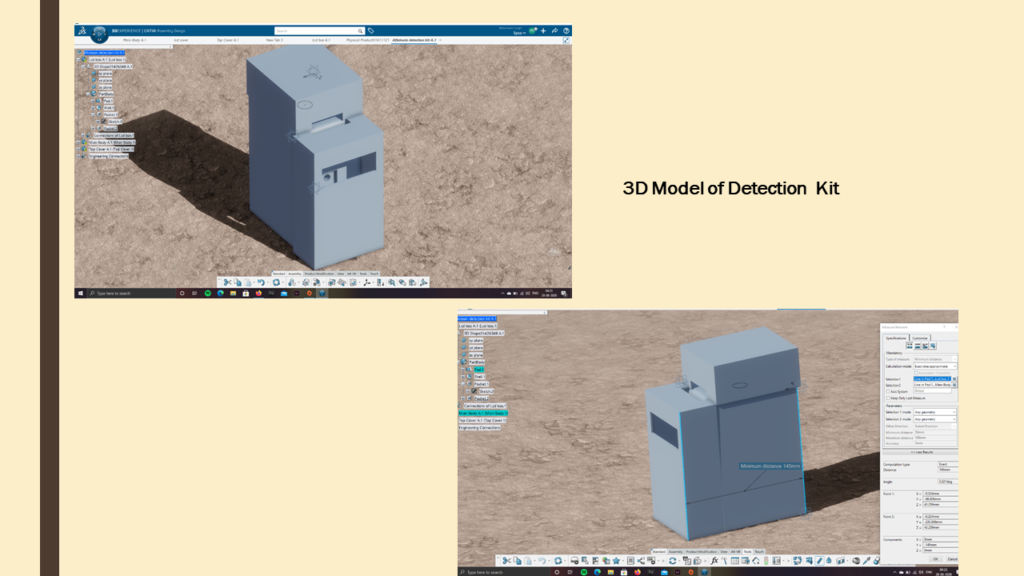This screenshot has height=576, width=1024.
Task: Toggle the Axis System checkbox
Action: (x=888, y=391)
